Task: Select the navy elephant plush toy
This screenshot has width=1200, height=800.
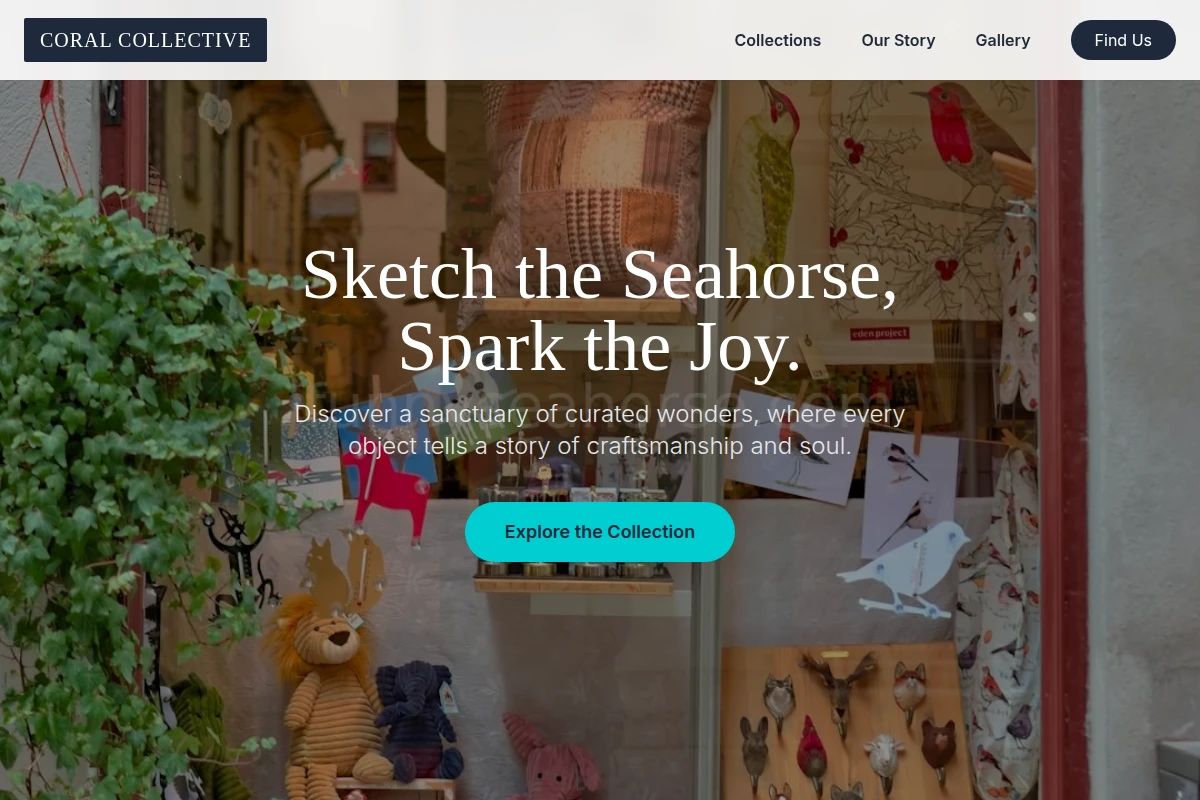Action: [420, 720]
